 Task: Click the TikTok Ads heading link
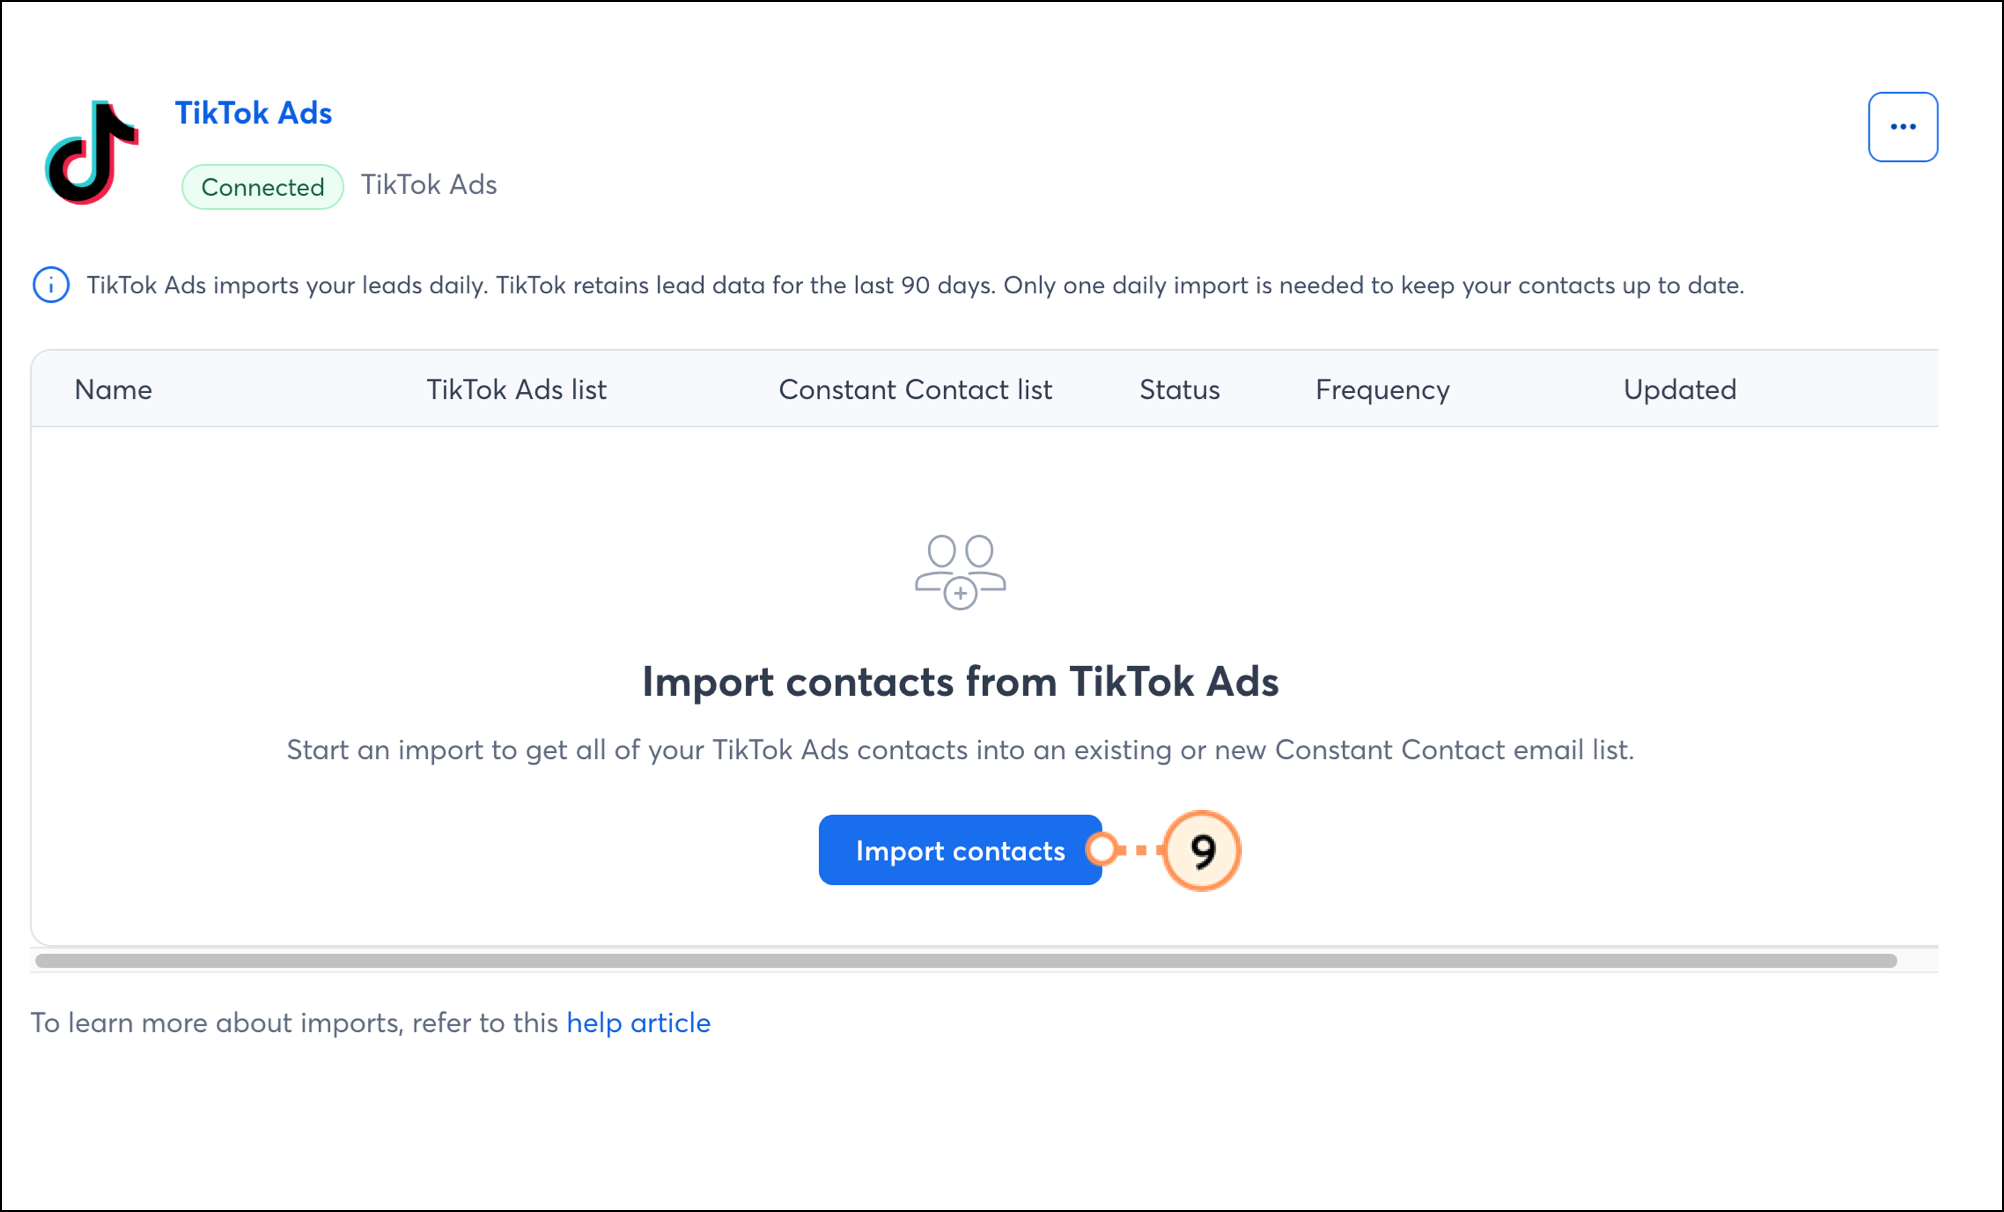253,113
